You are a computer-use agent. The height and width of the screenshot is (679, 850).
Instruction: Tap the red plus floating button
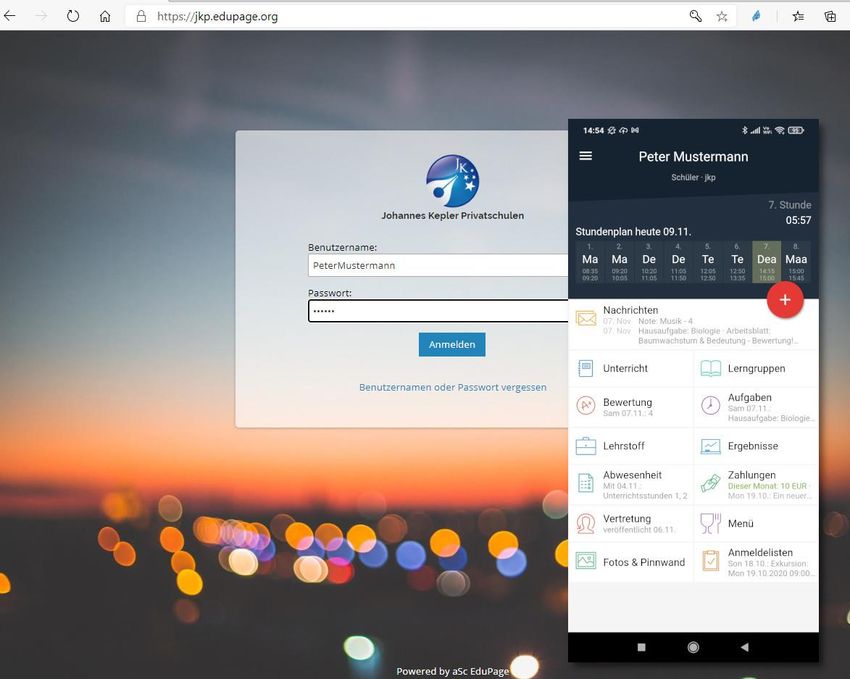point(785,299)
